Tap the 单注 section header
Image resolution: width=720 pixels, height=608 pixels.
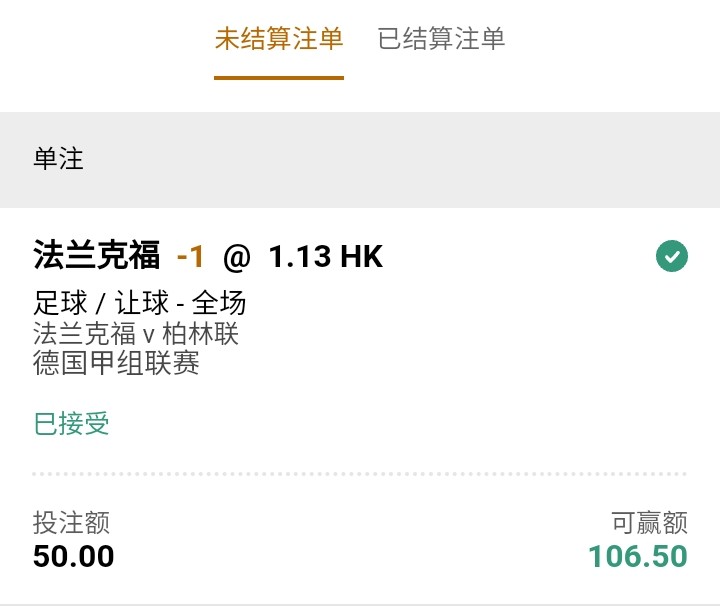pos(59,159)
